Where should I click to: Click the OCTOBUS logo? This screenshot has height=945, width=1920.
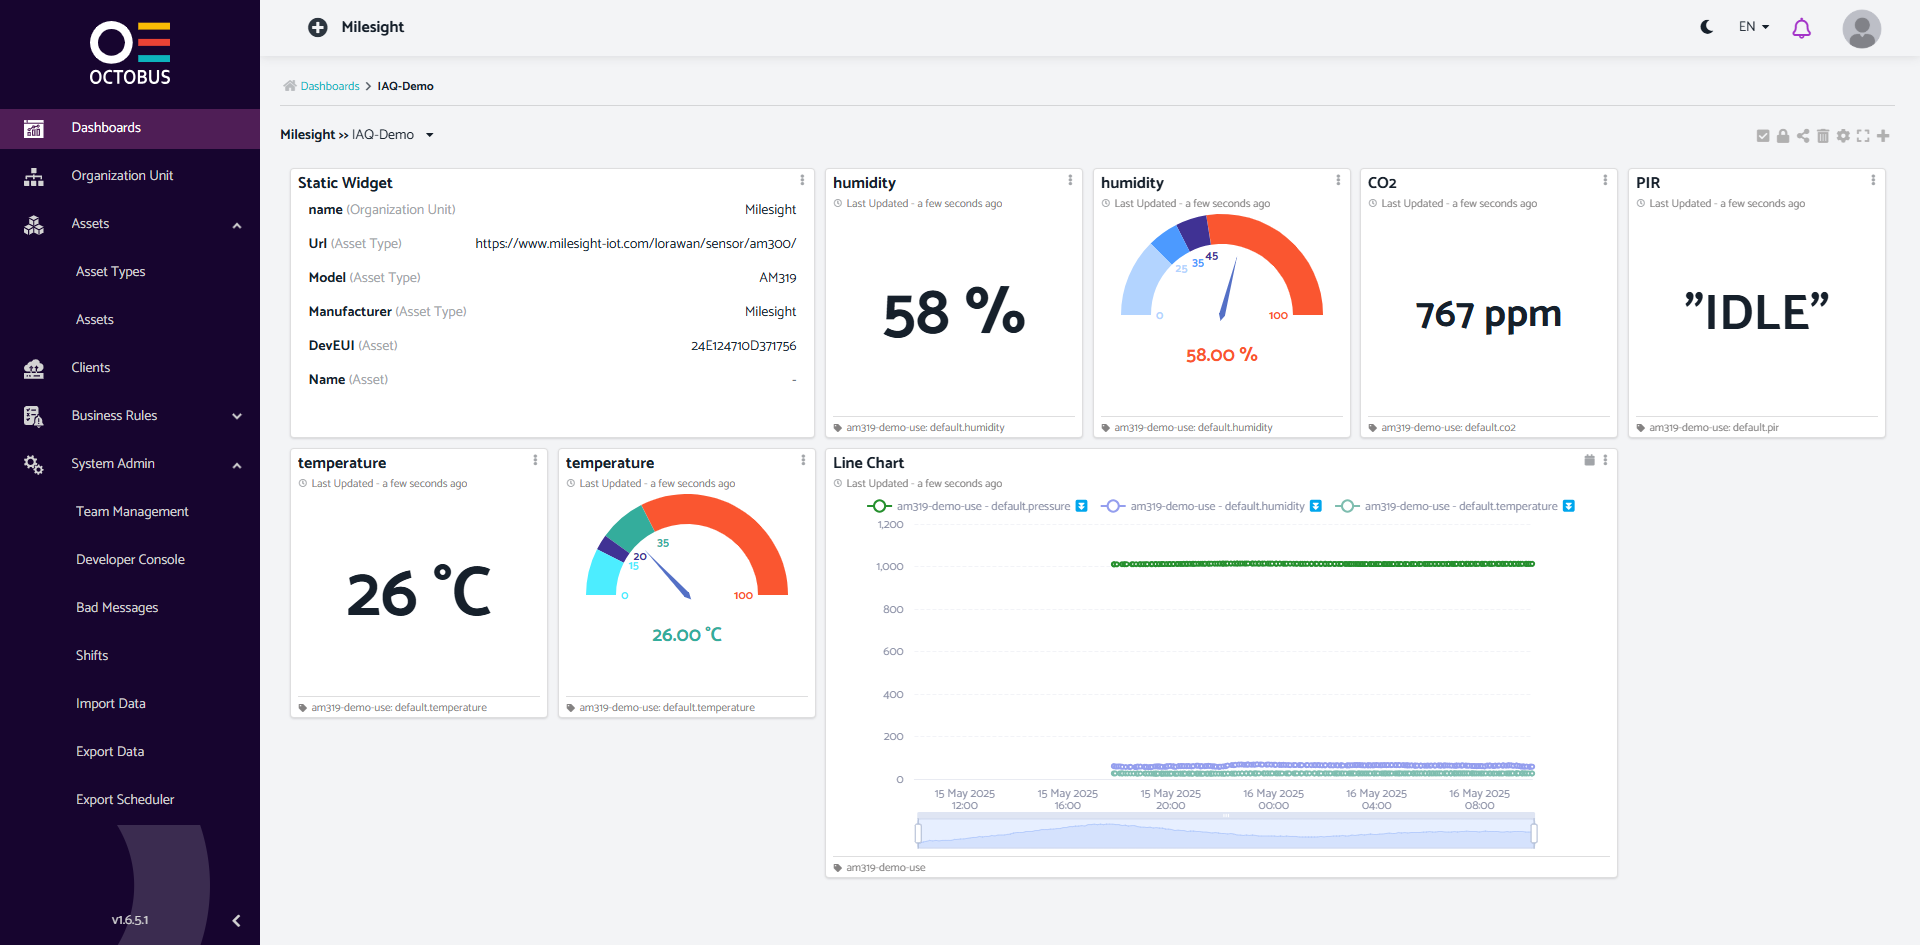[x=130, y=54]
